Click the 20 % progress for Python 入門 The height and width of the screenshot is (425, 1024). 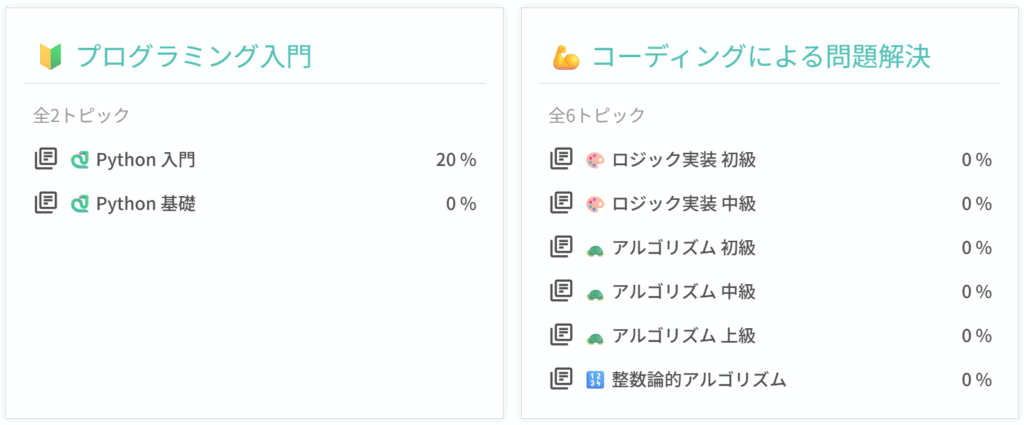tap(456, 160)
